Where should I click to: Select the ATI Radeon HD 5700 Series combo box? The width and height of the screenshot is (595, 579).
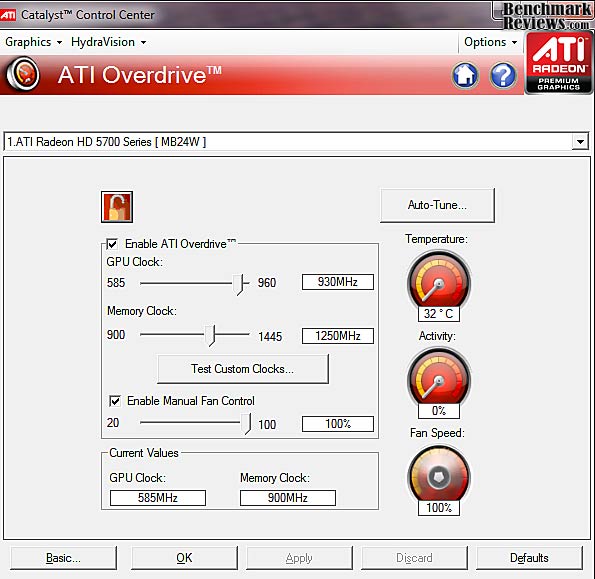point(296,142)
